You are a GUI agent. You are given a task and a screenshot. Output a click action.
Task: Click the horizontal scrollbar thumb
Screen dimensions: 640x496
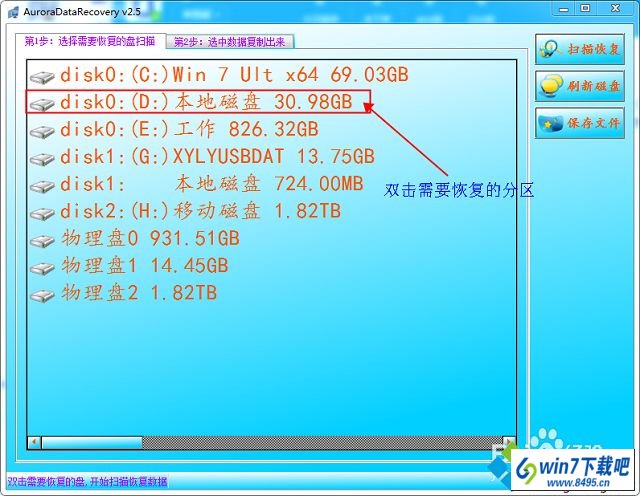point(92,443)
